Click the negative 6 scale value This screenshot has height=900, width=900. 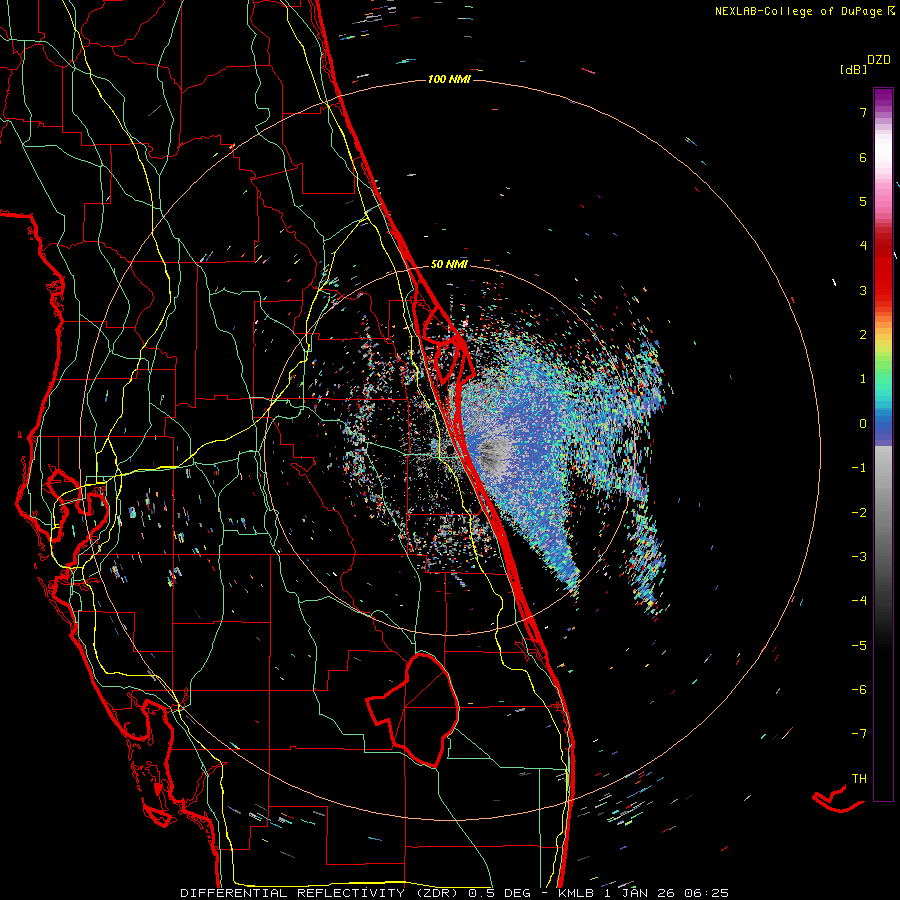(859, 689)
